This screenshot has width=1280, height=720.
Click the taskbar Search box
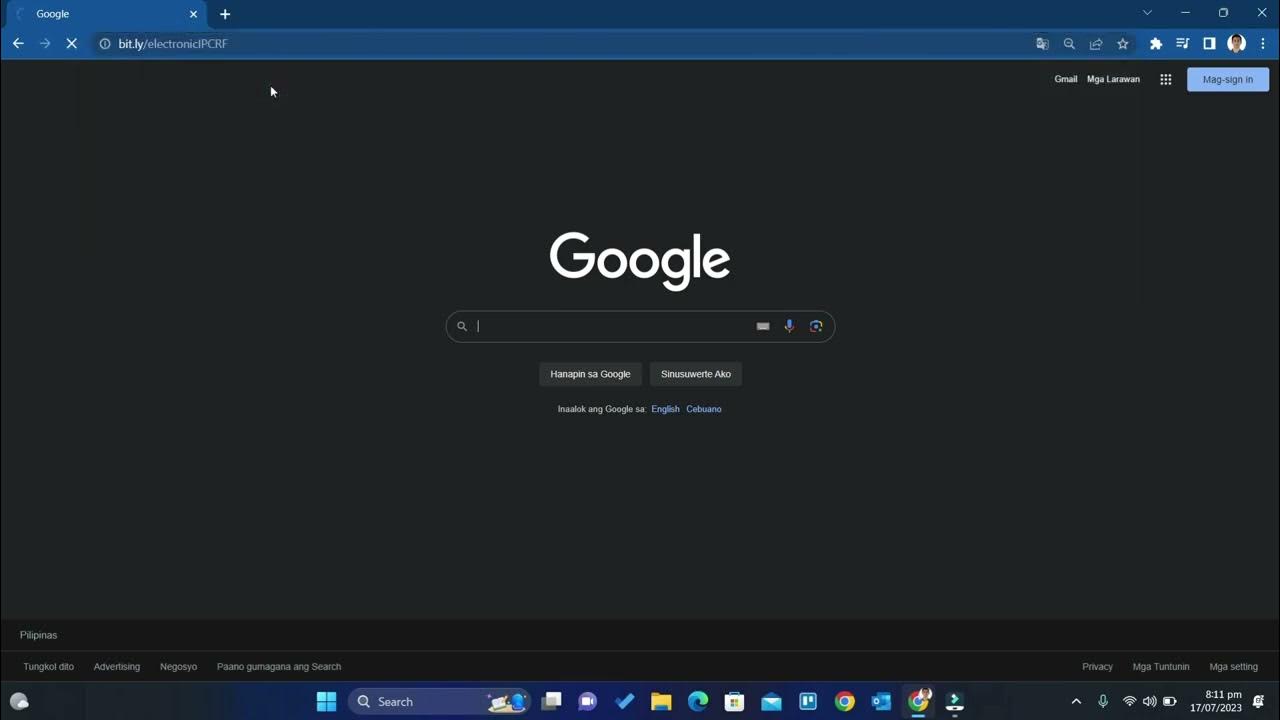point(438,702)
